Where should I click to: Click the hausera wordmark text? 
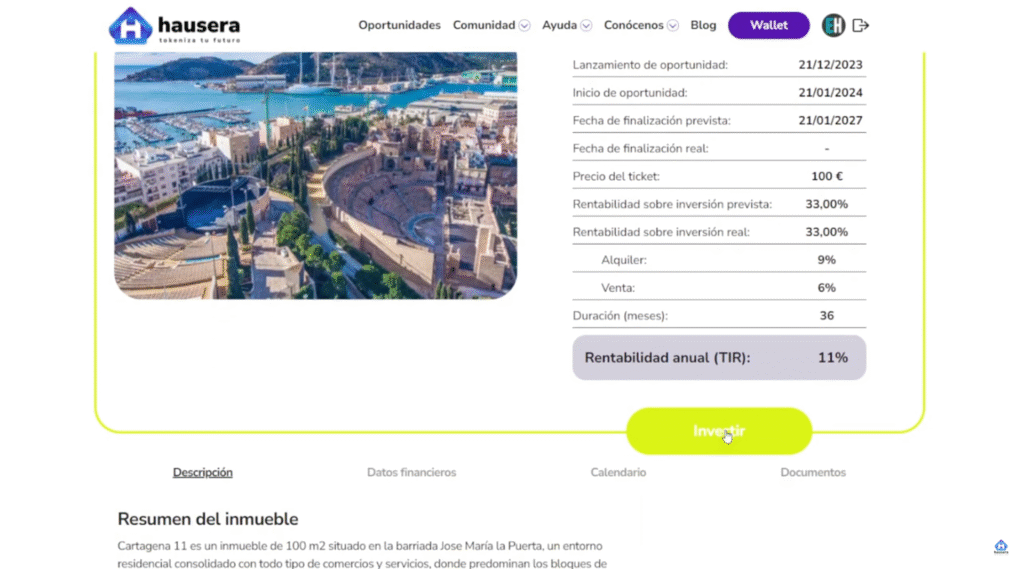200,25
